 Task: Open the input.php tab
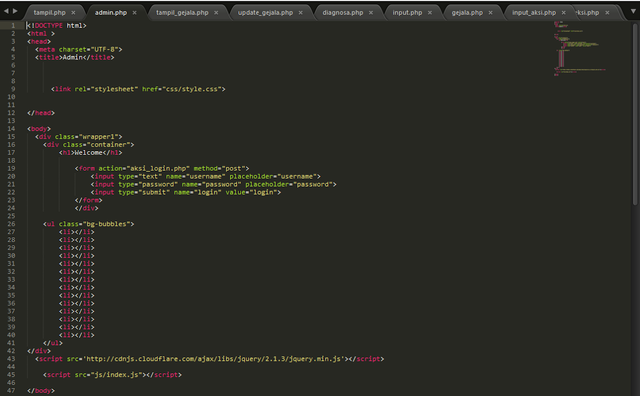[x=407, y=13]
